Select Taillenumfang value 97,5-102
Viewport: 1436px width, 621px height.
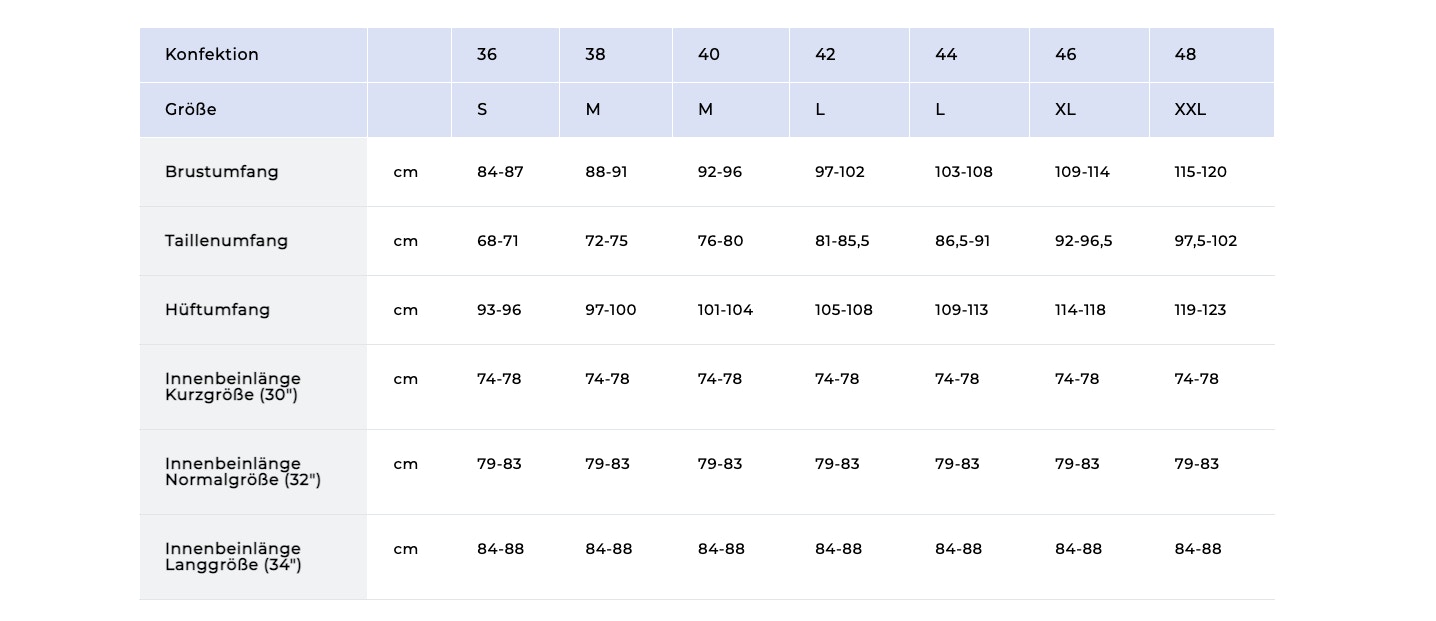[1205, 240]
